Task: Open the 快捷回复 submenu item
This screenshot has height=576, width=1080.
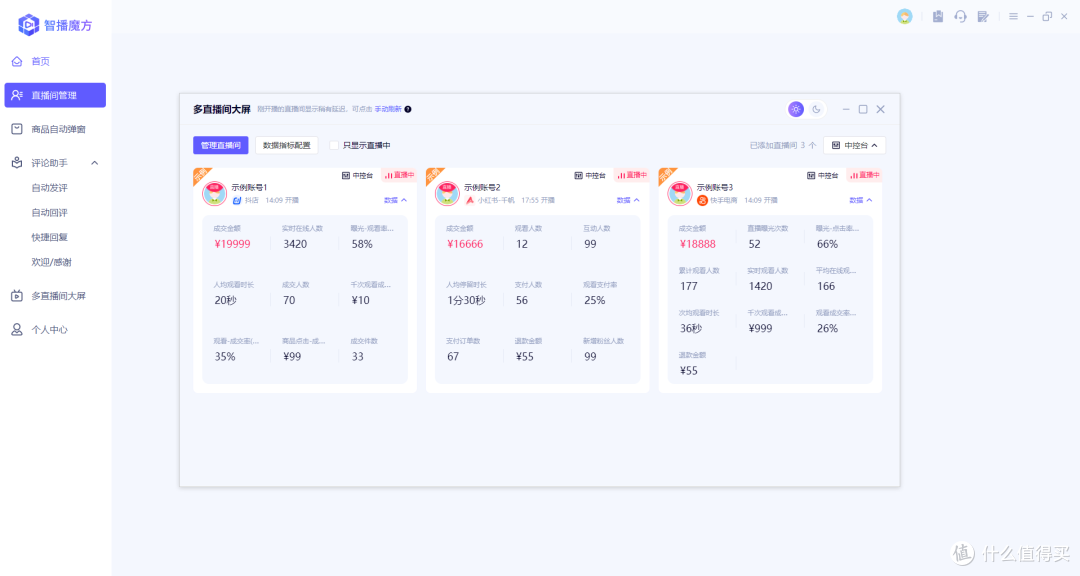Action: pyautogui.click(x=50, y=237)
